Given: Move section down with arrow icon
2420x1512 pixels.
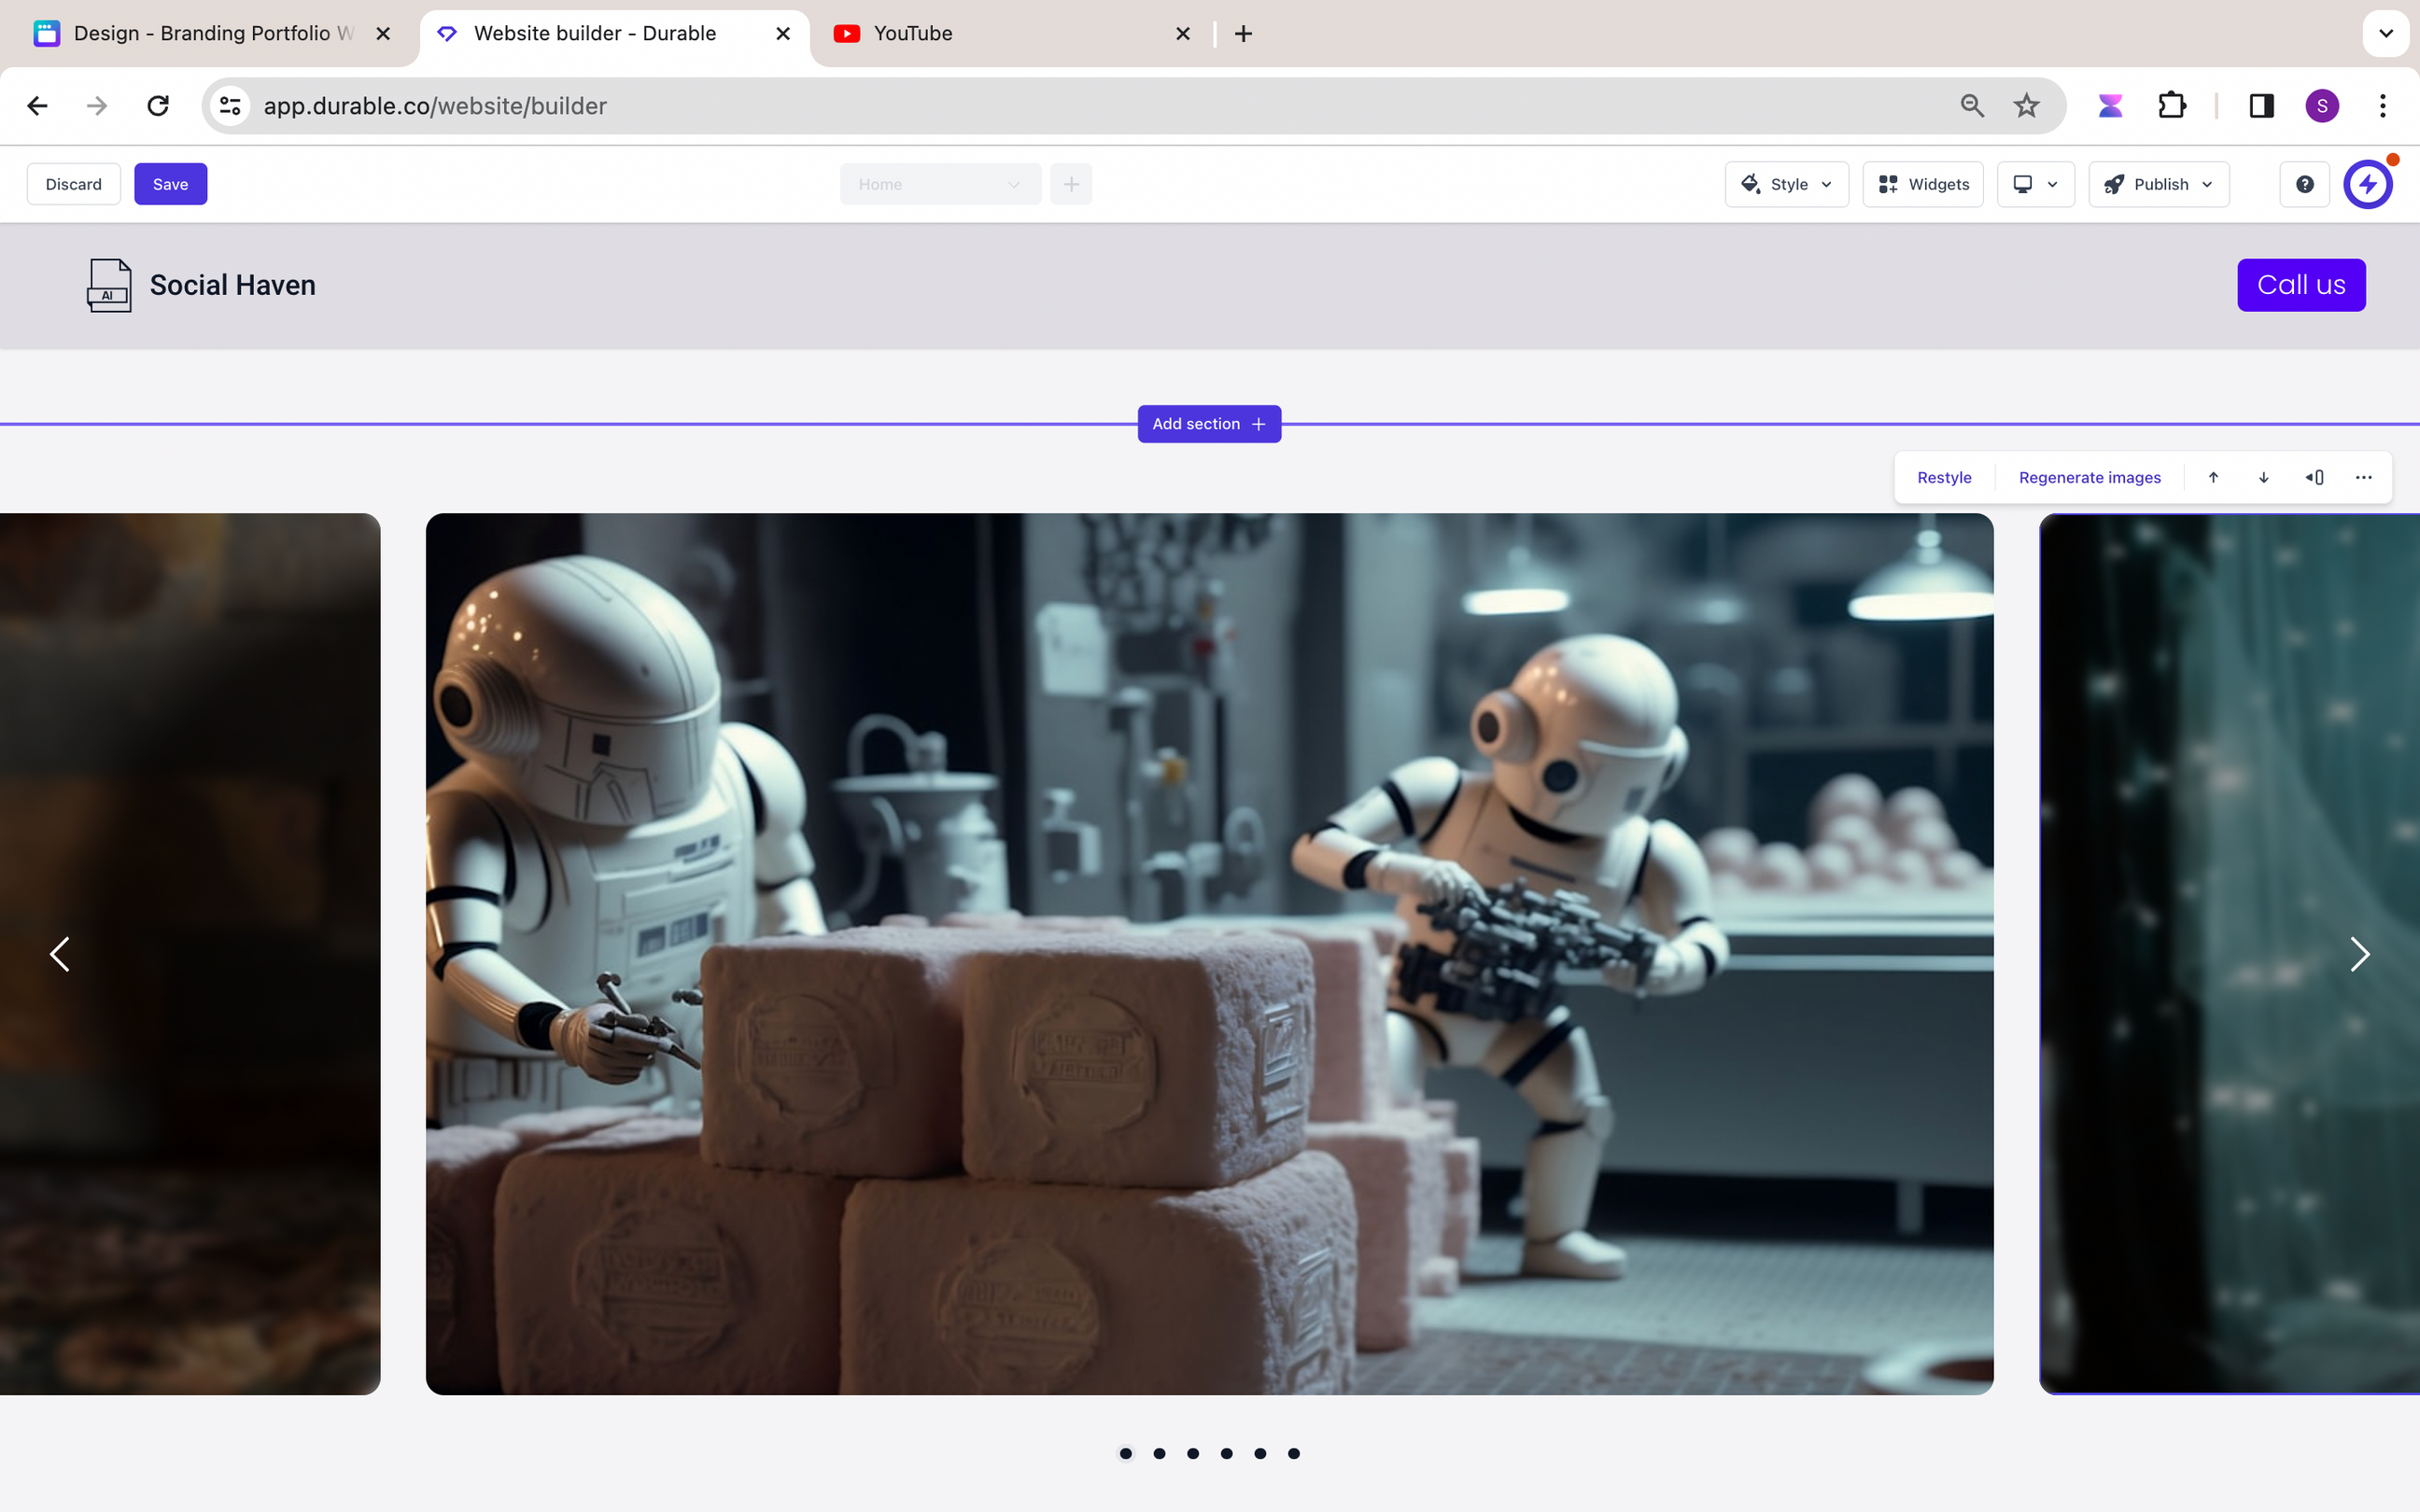Looking at the screenshot, I should [2264, 478].
